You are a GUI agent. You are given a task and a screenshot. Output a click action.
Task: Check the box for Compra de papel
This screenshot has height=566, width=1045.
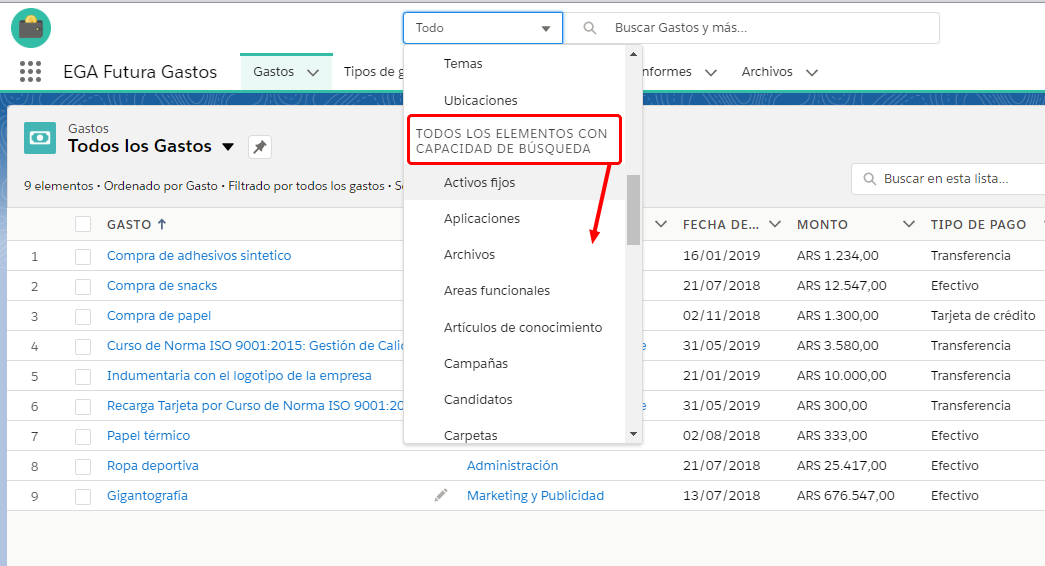coord(83,316)
